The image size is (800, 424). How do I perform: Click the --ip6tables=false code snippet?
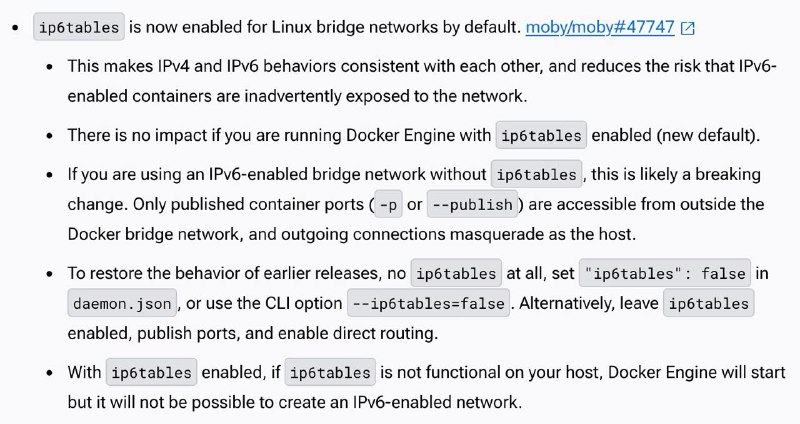(429, 304)
